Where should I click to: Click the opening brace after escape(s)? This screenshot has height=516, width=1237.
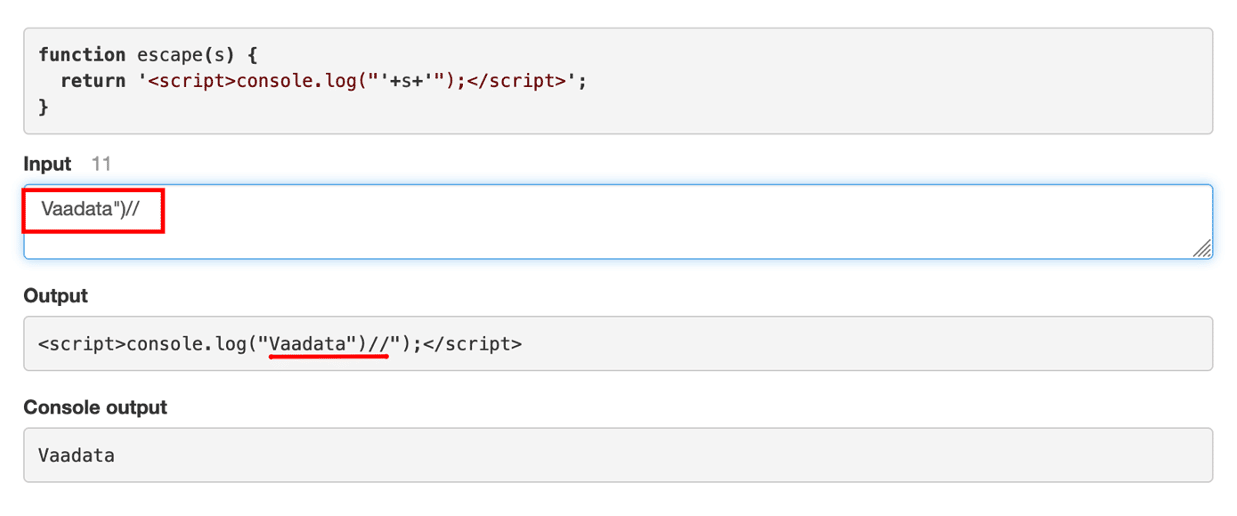252,55
